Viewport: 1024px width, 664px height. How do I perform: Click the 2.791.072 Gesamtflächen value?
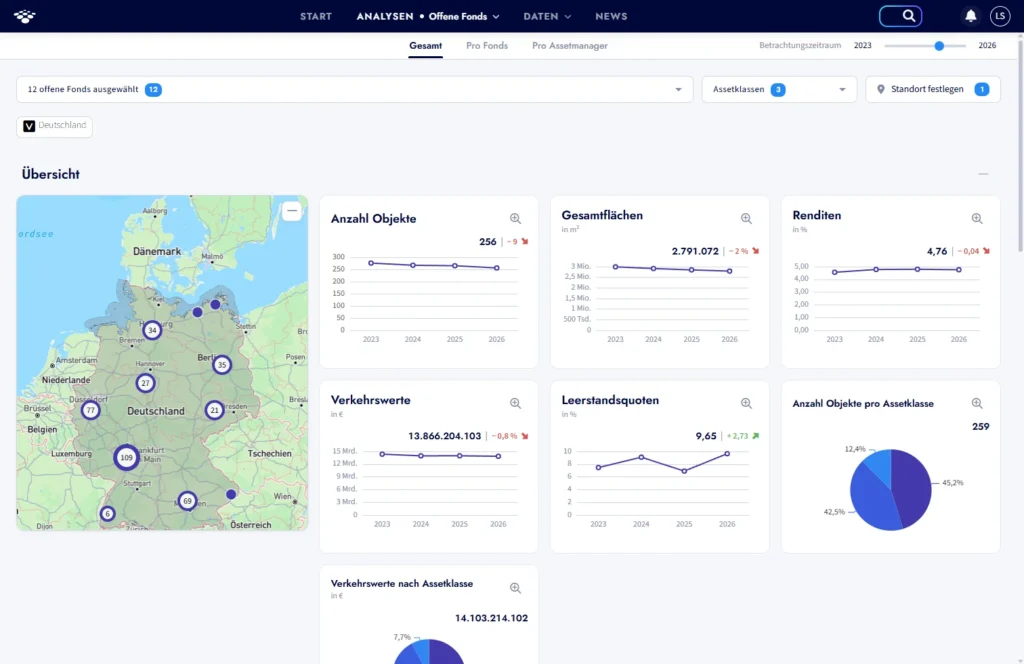(695, 251)
